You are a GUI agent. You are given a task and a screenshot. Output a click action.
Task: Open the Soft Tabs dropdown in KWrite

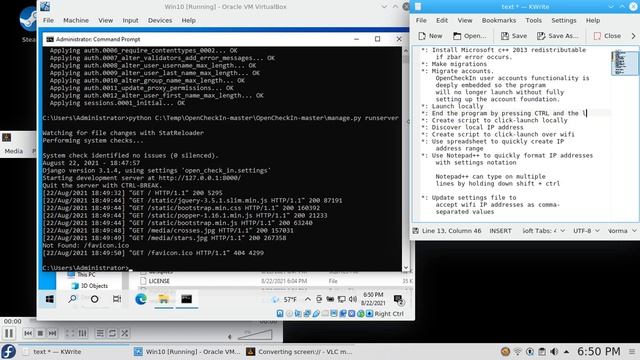pos(543,231)
